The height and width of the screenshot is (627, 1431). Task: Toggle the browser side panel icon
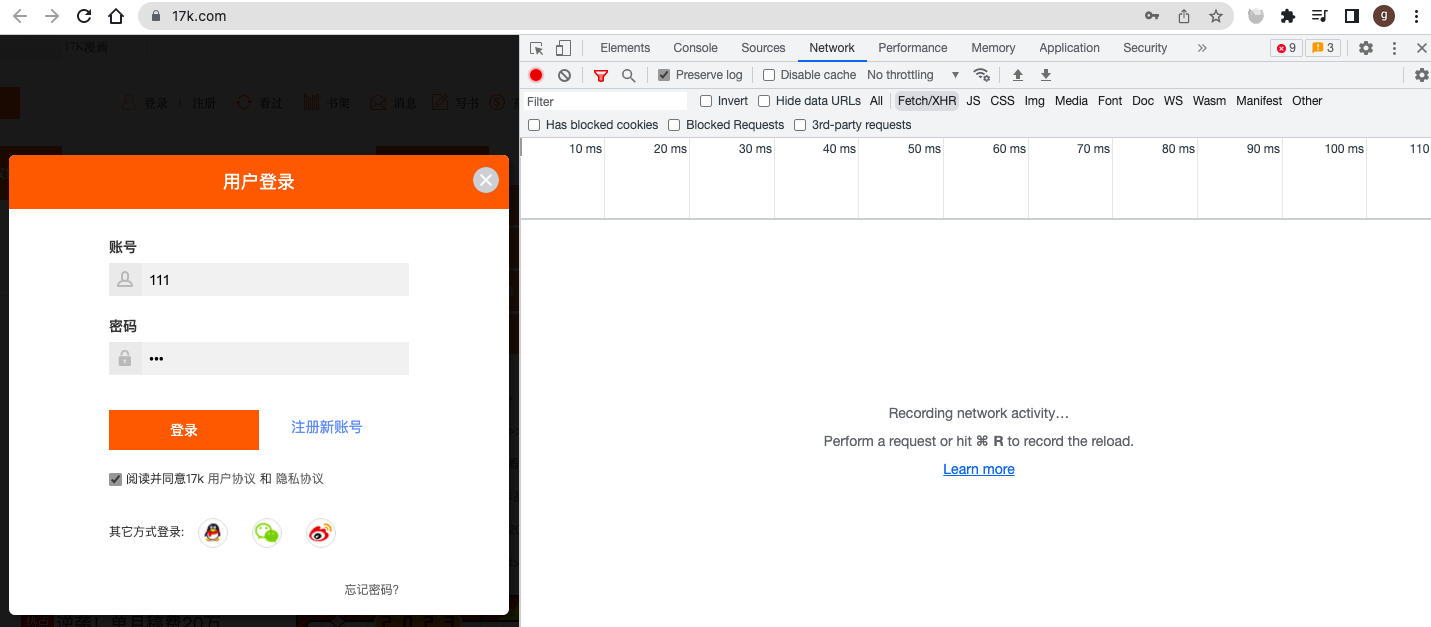pyautogui.click(x=1352, y=16)
